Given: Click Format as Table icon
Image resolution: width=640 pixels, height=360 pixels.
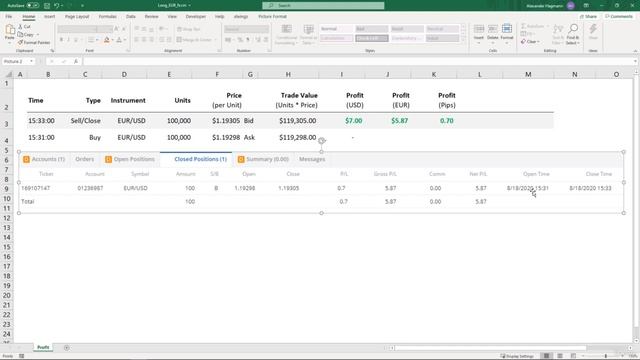Looking at the screenshot, I should 309,29.
